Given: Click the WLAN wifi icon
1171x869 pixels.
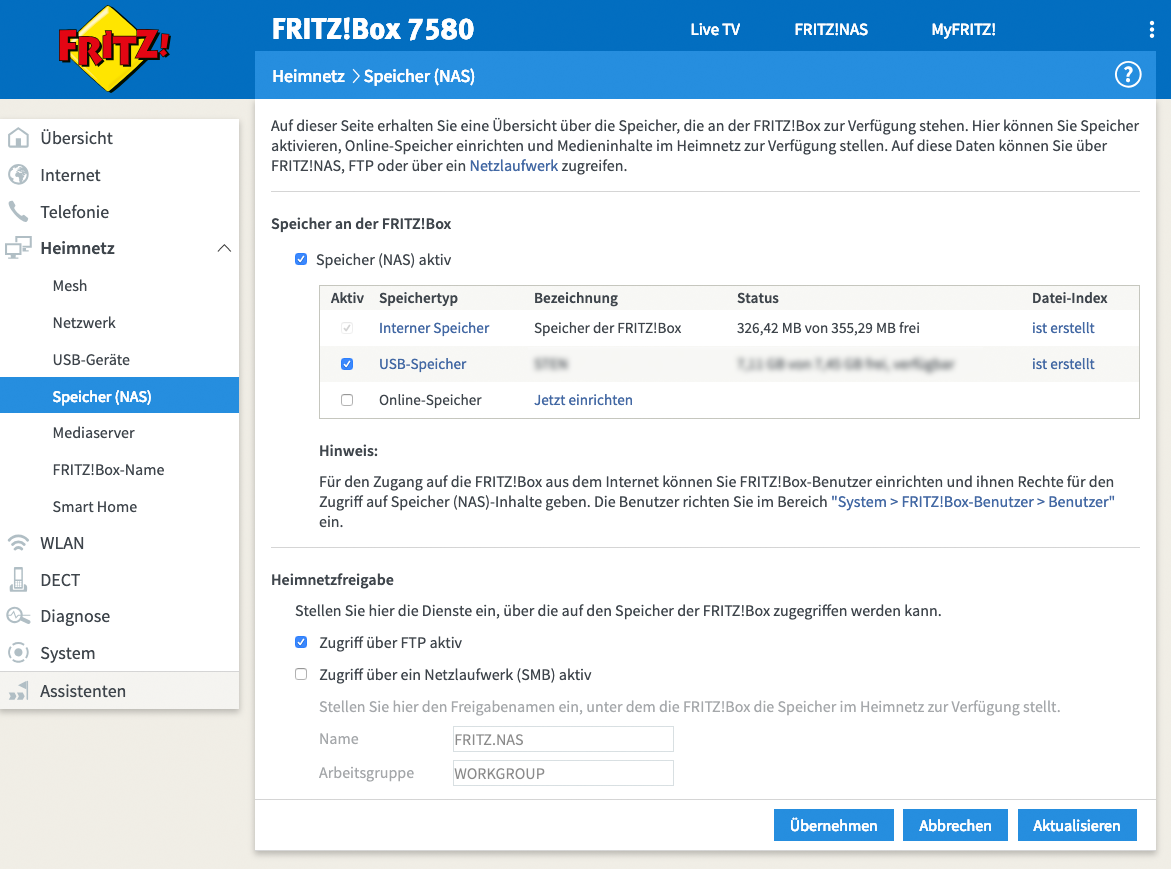Looking at the screenshot, I should tap(18, 543).
